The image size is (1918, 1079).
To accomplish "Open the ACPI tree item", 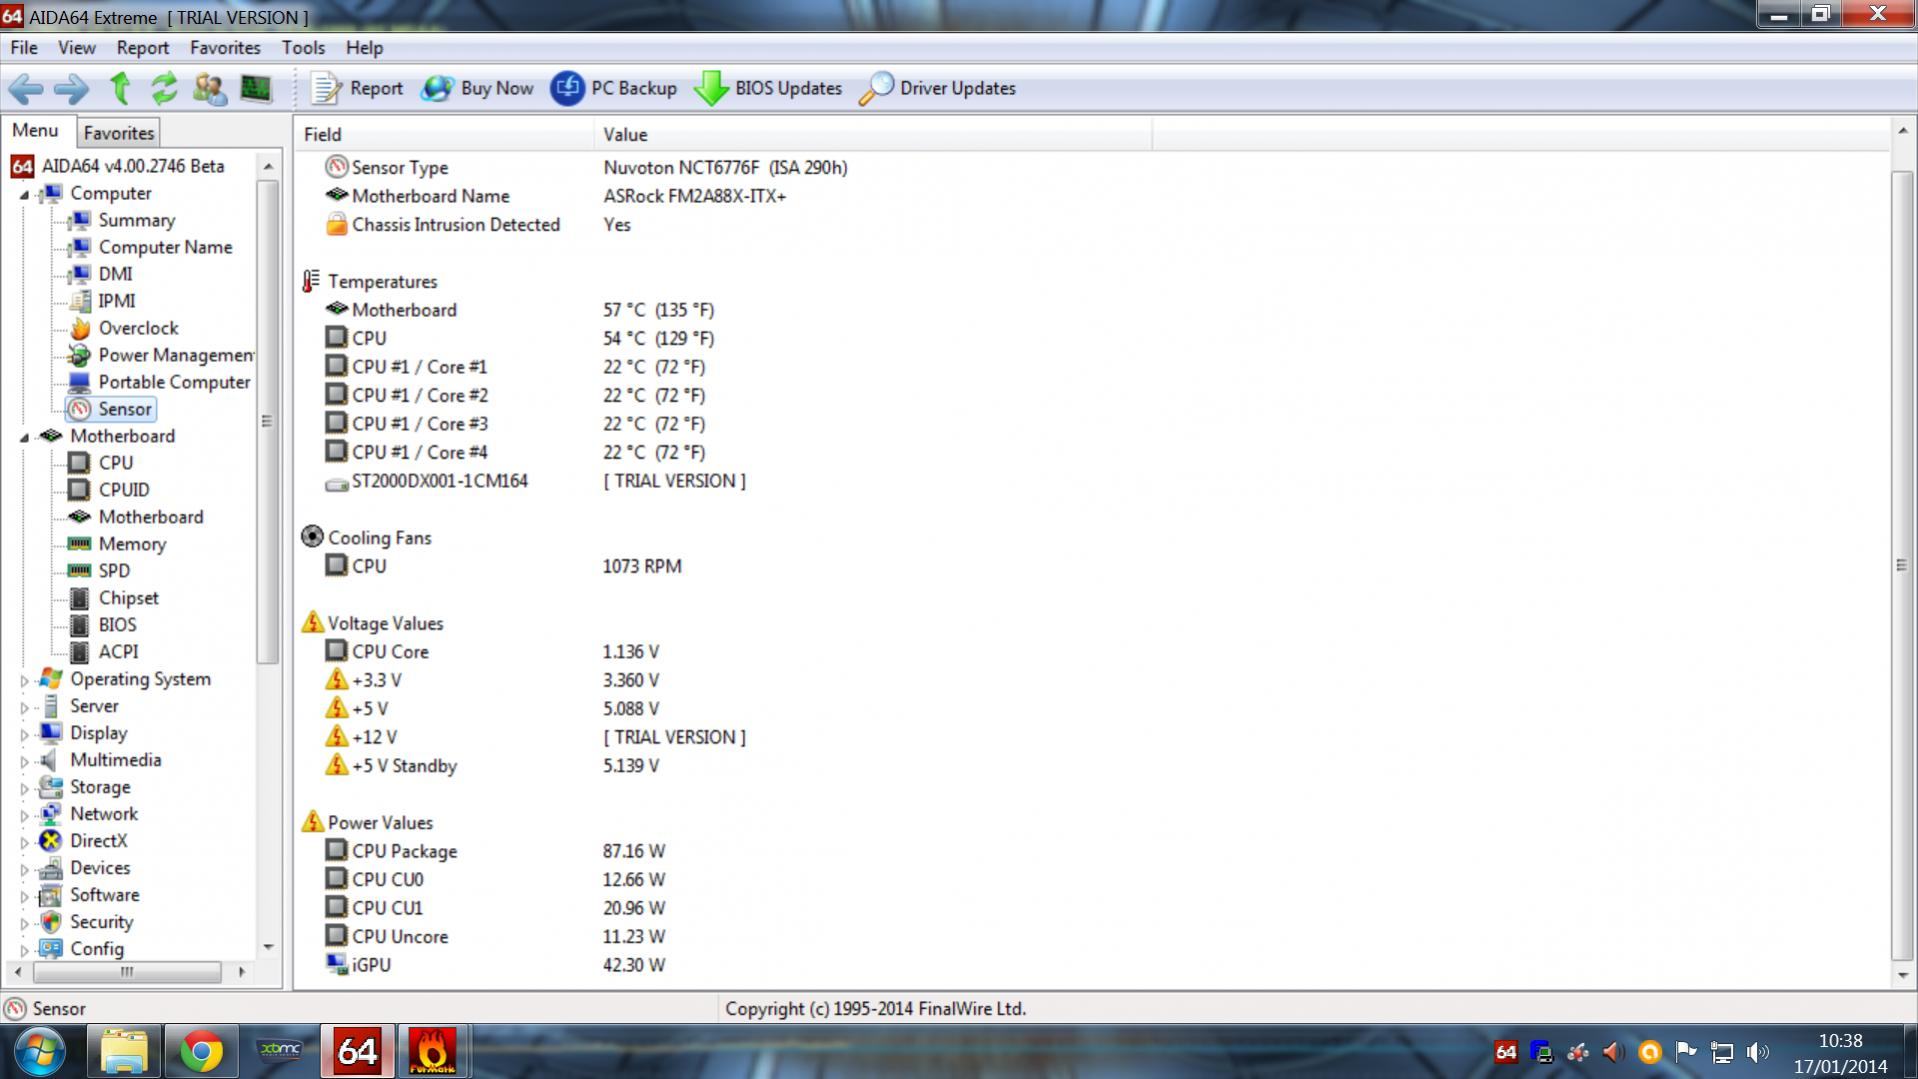I will tap(118, 652).
